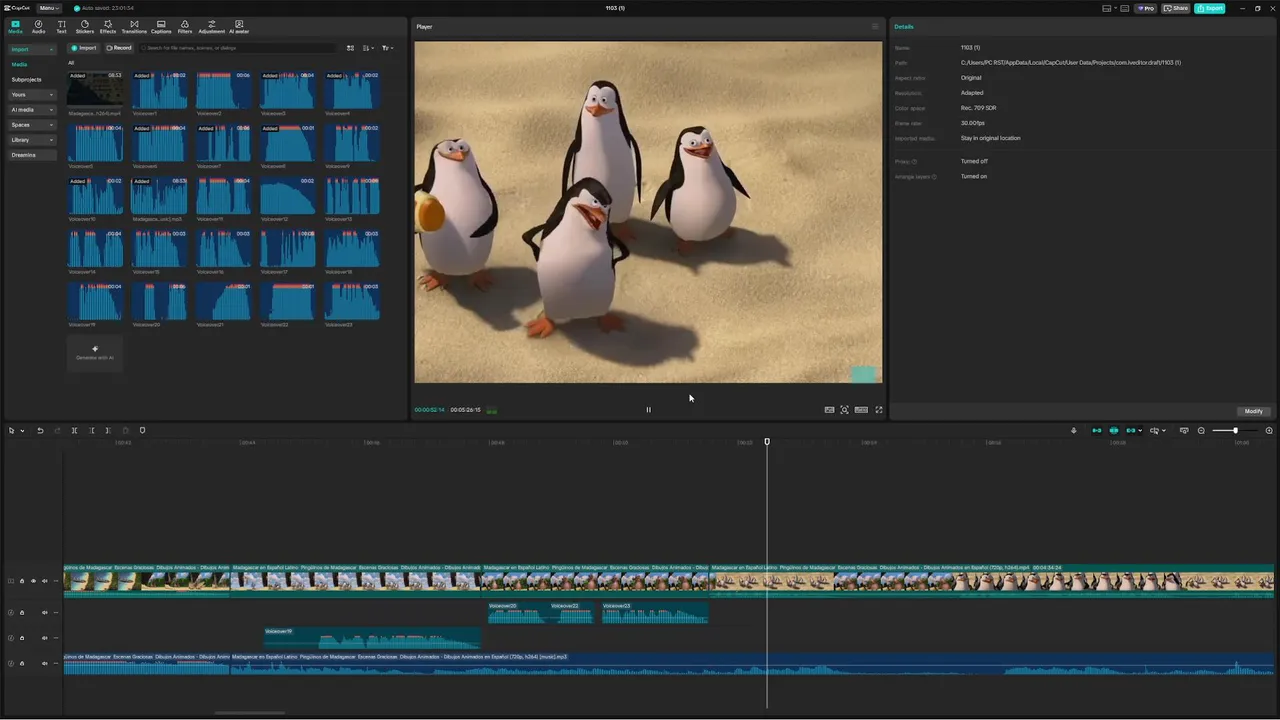Viewport: 1280px width, 720px height.
Task: Expand the AI media section
Action: 32,110
